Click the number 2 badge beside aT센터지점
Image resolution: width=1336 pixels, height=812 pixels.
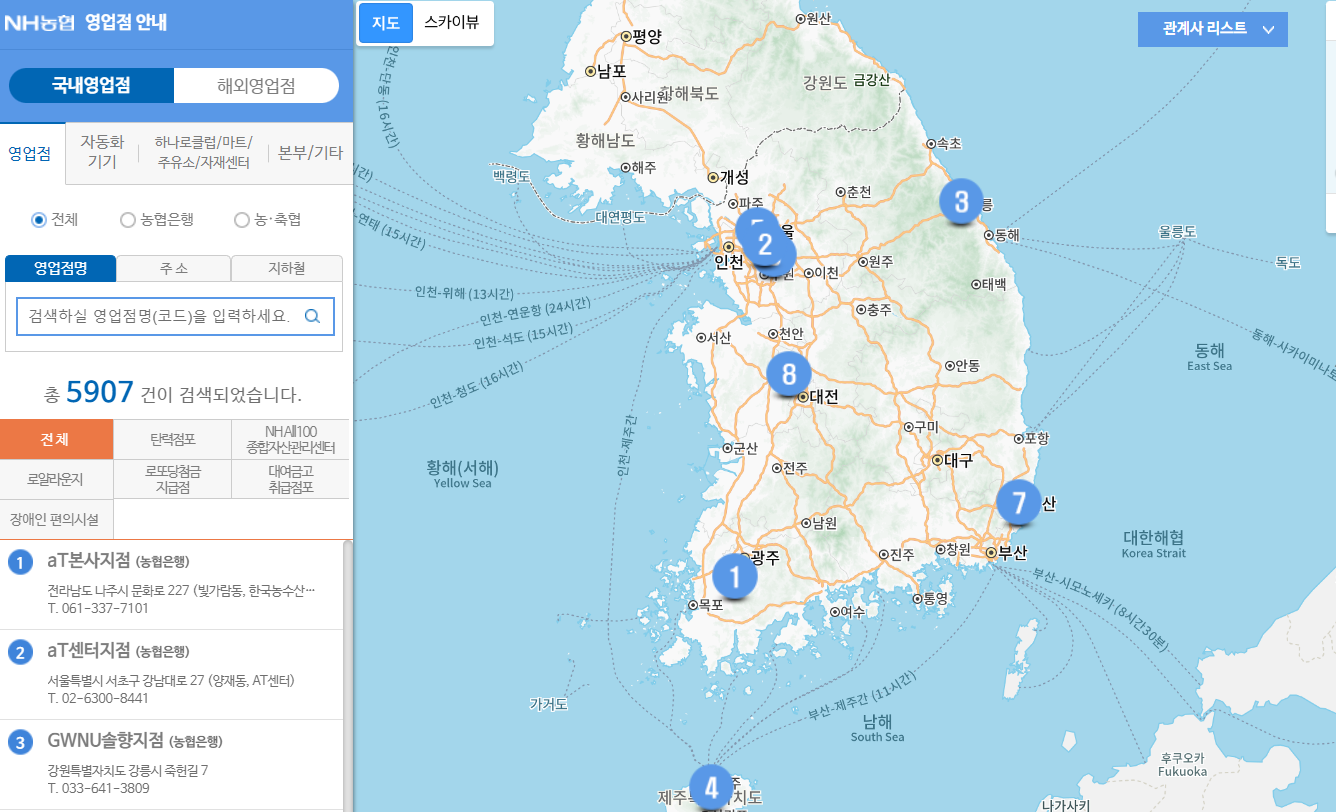coord(20,653)
